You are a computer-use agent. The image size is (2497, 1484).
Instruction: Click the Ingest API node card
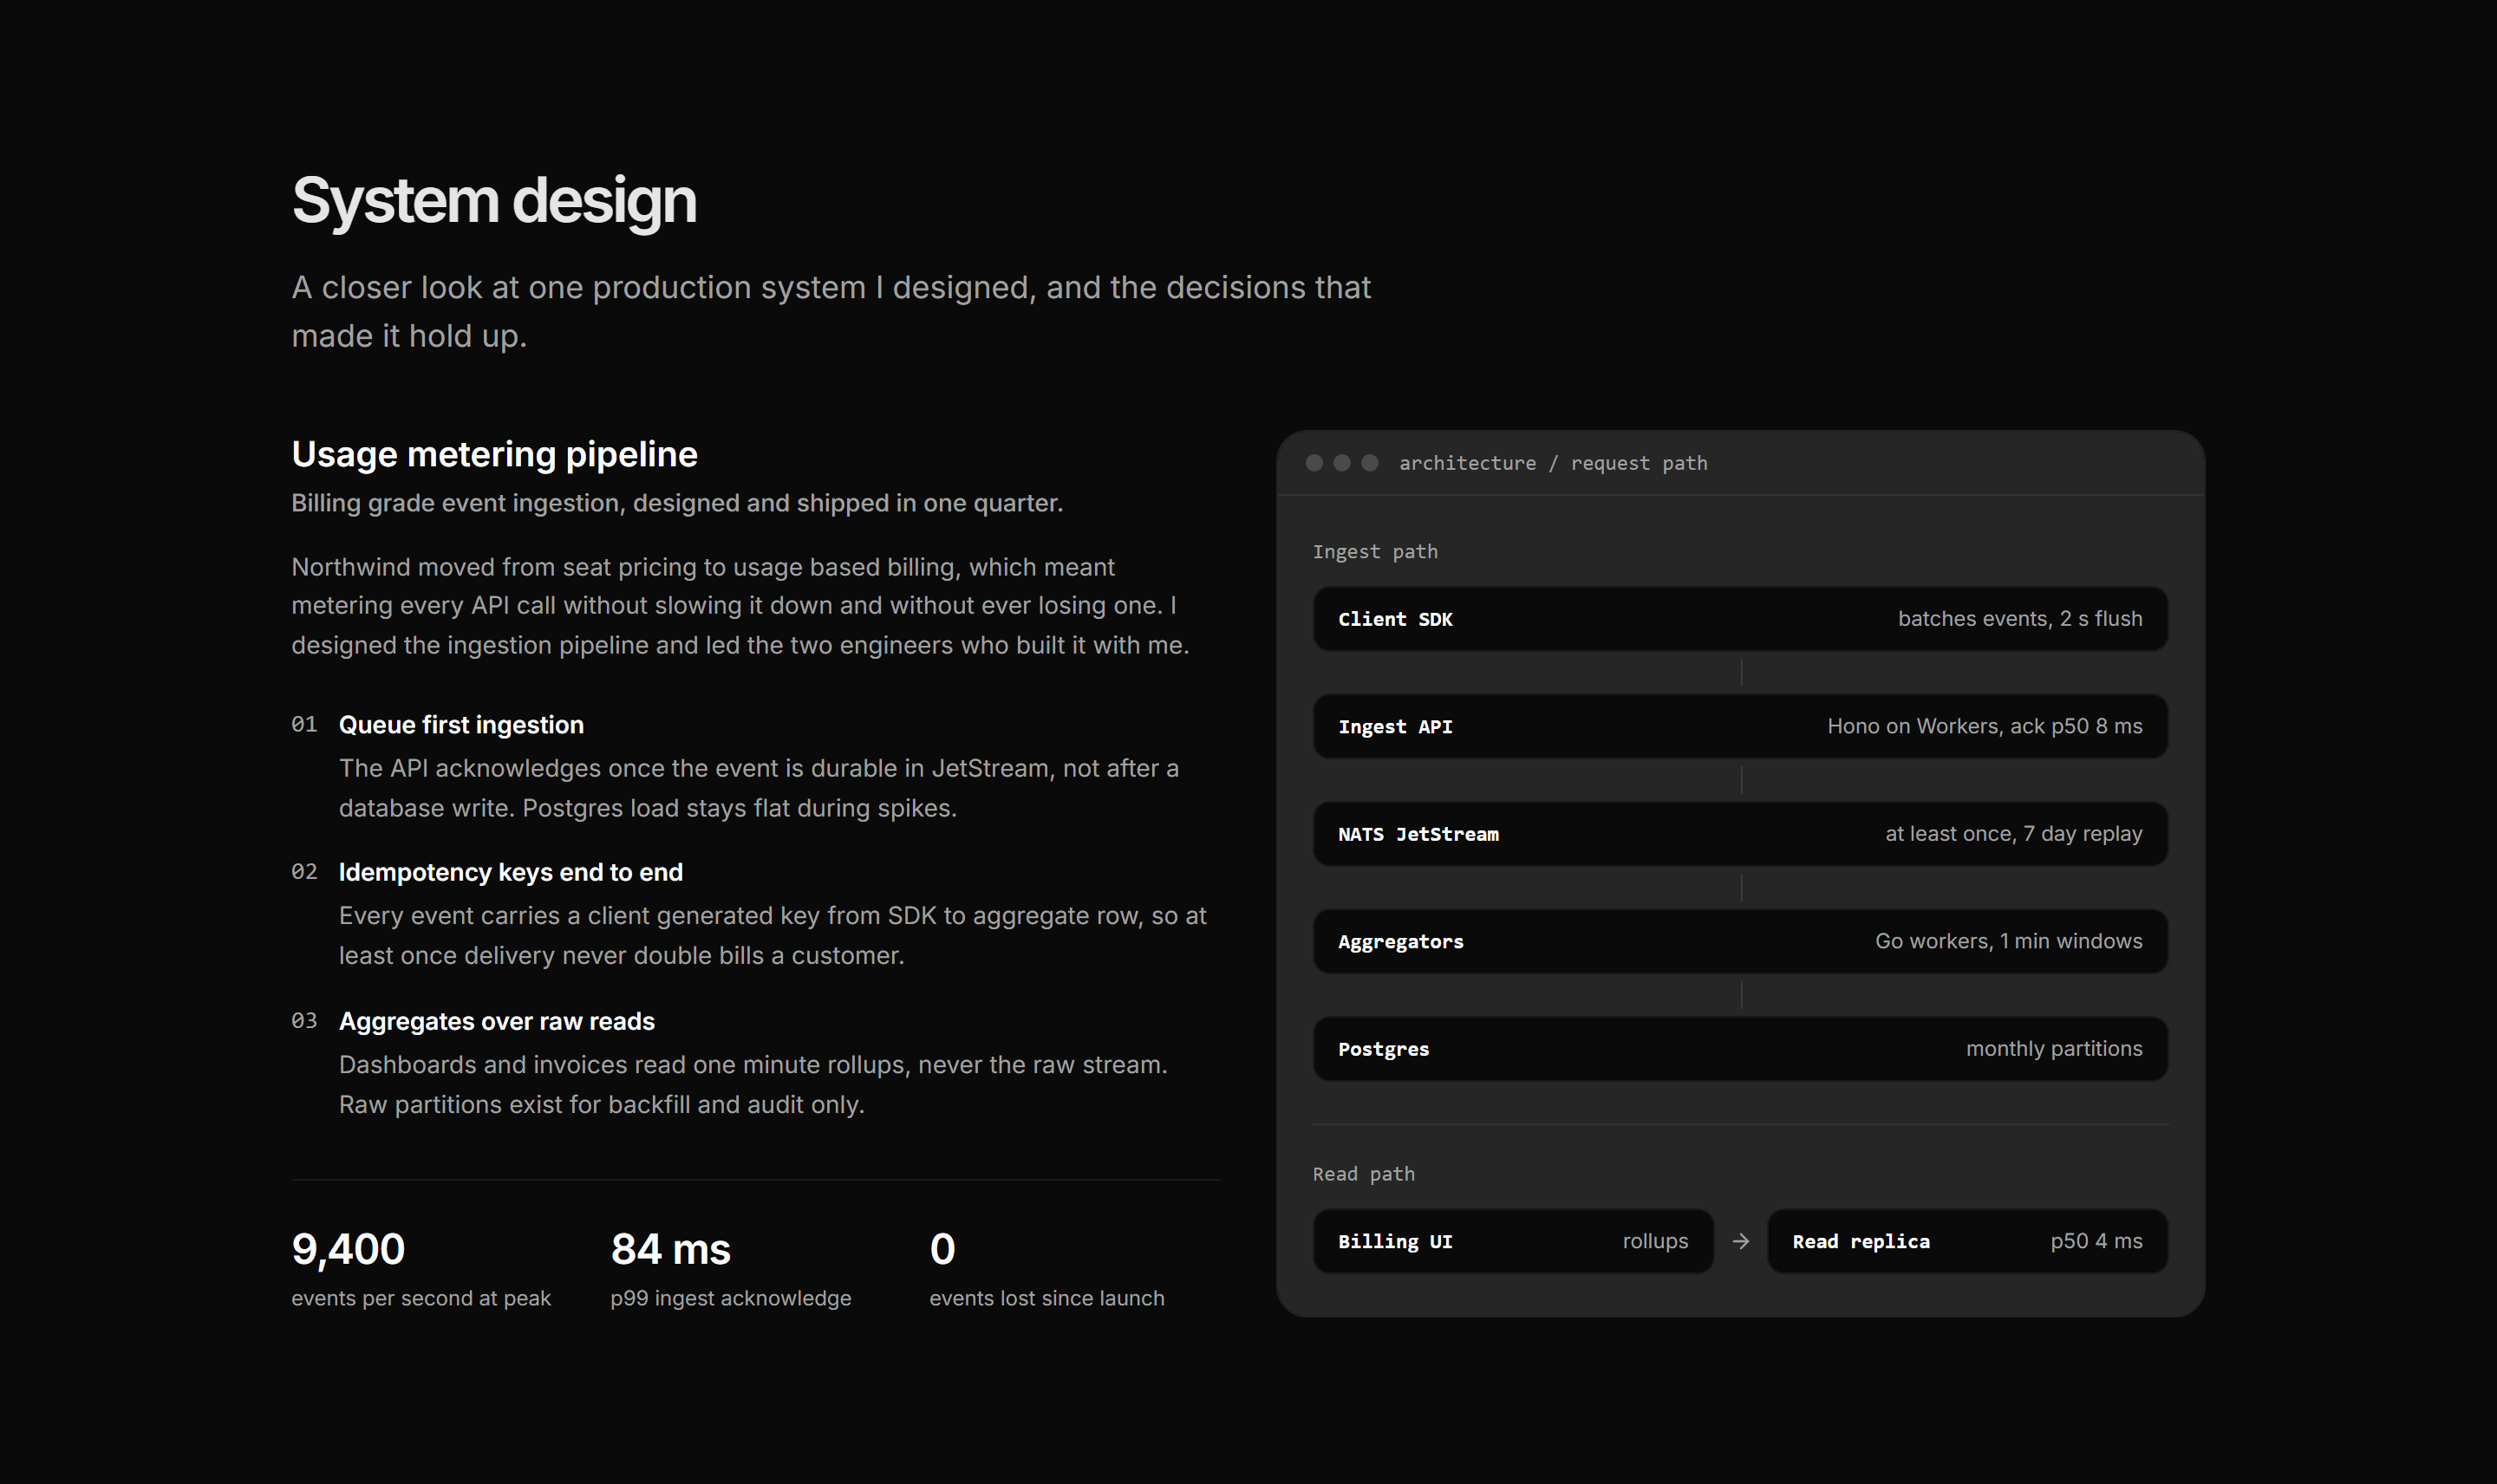click(1740, 727)
